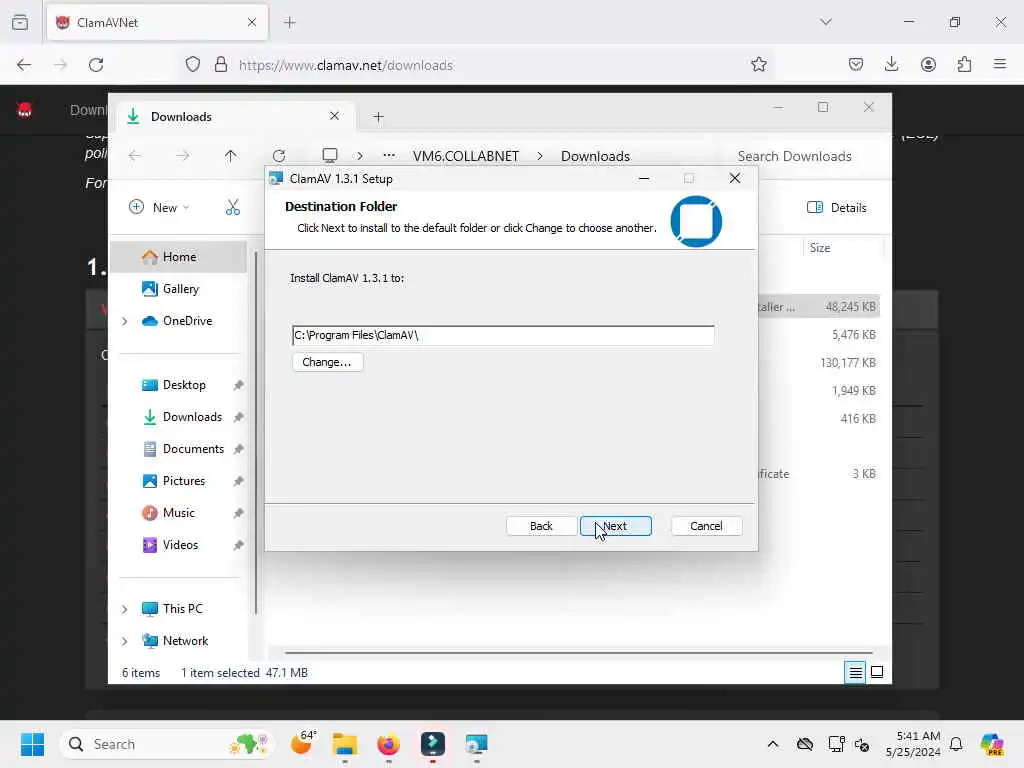
Task: Close the ClamAV Setup dialog
Action: (735, 178)
